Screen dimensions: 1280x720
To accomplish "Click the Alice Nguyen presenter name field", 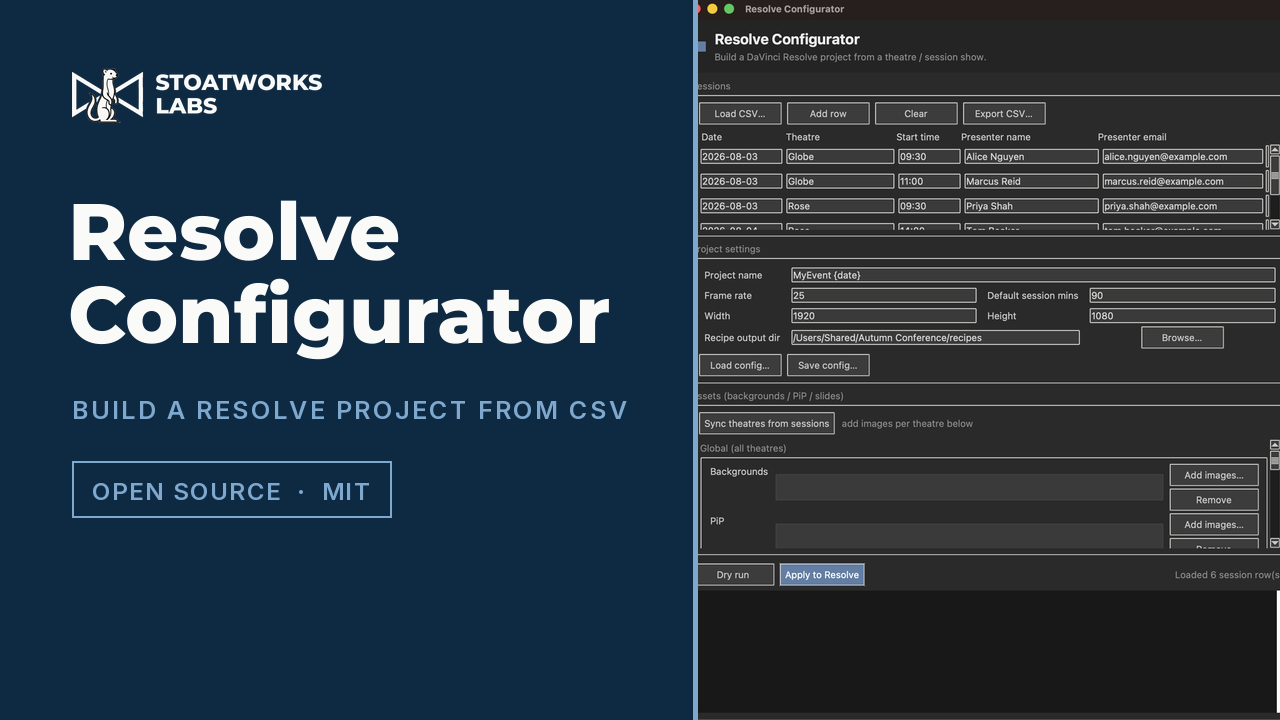I will pos(1030,157).
